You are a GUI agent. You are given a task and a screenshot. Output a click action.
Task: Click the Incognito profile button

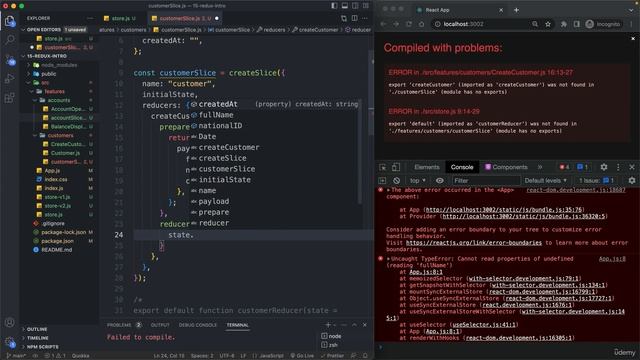[x=603, y=24]
